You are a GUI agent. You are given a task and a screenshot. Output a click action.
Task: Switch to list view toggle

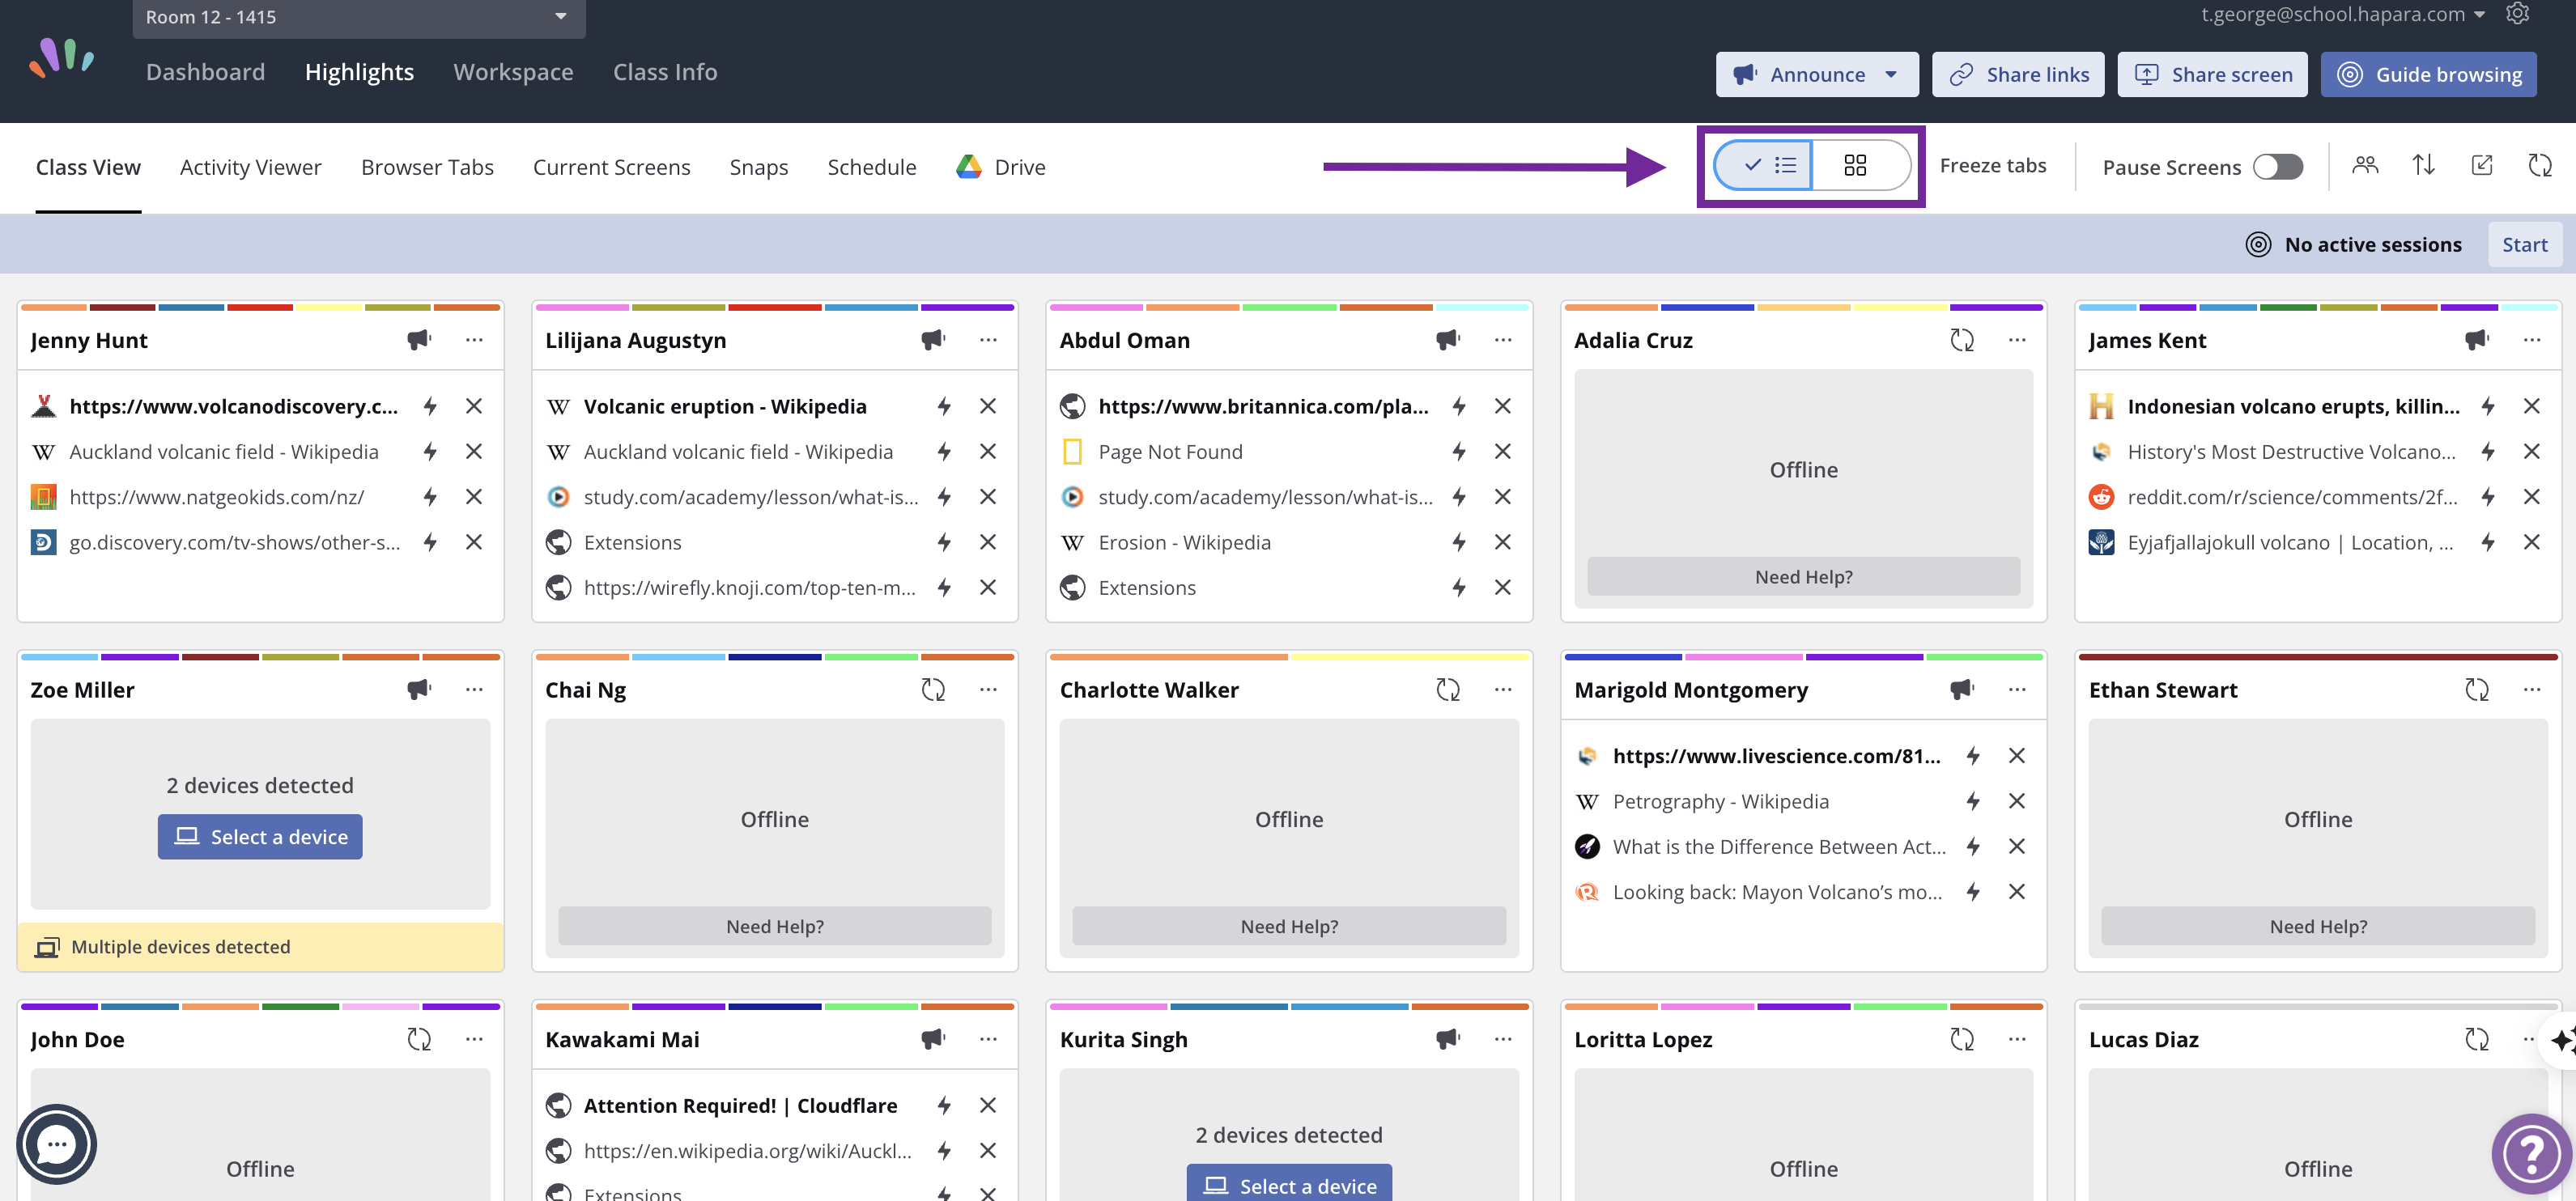point(1764,165)
